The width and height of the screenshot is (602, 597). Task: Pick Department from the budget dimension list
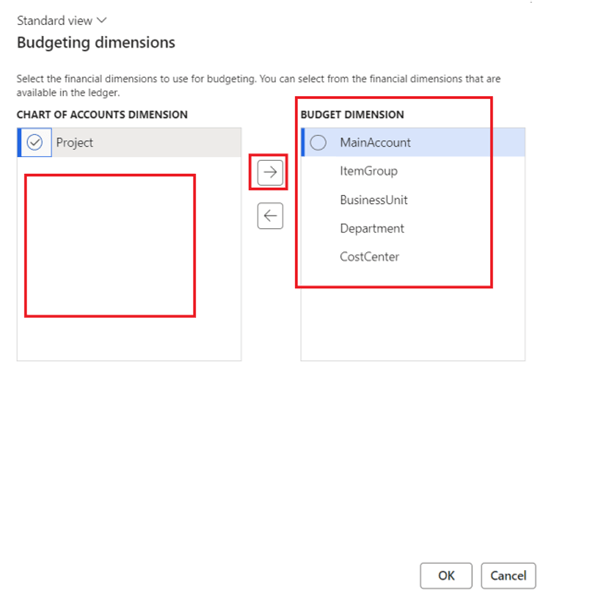(371, 228)
